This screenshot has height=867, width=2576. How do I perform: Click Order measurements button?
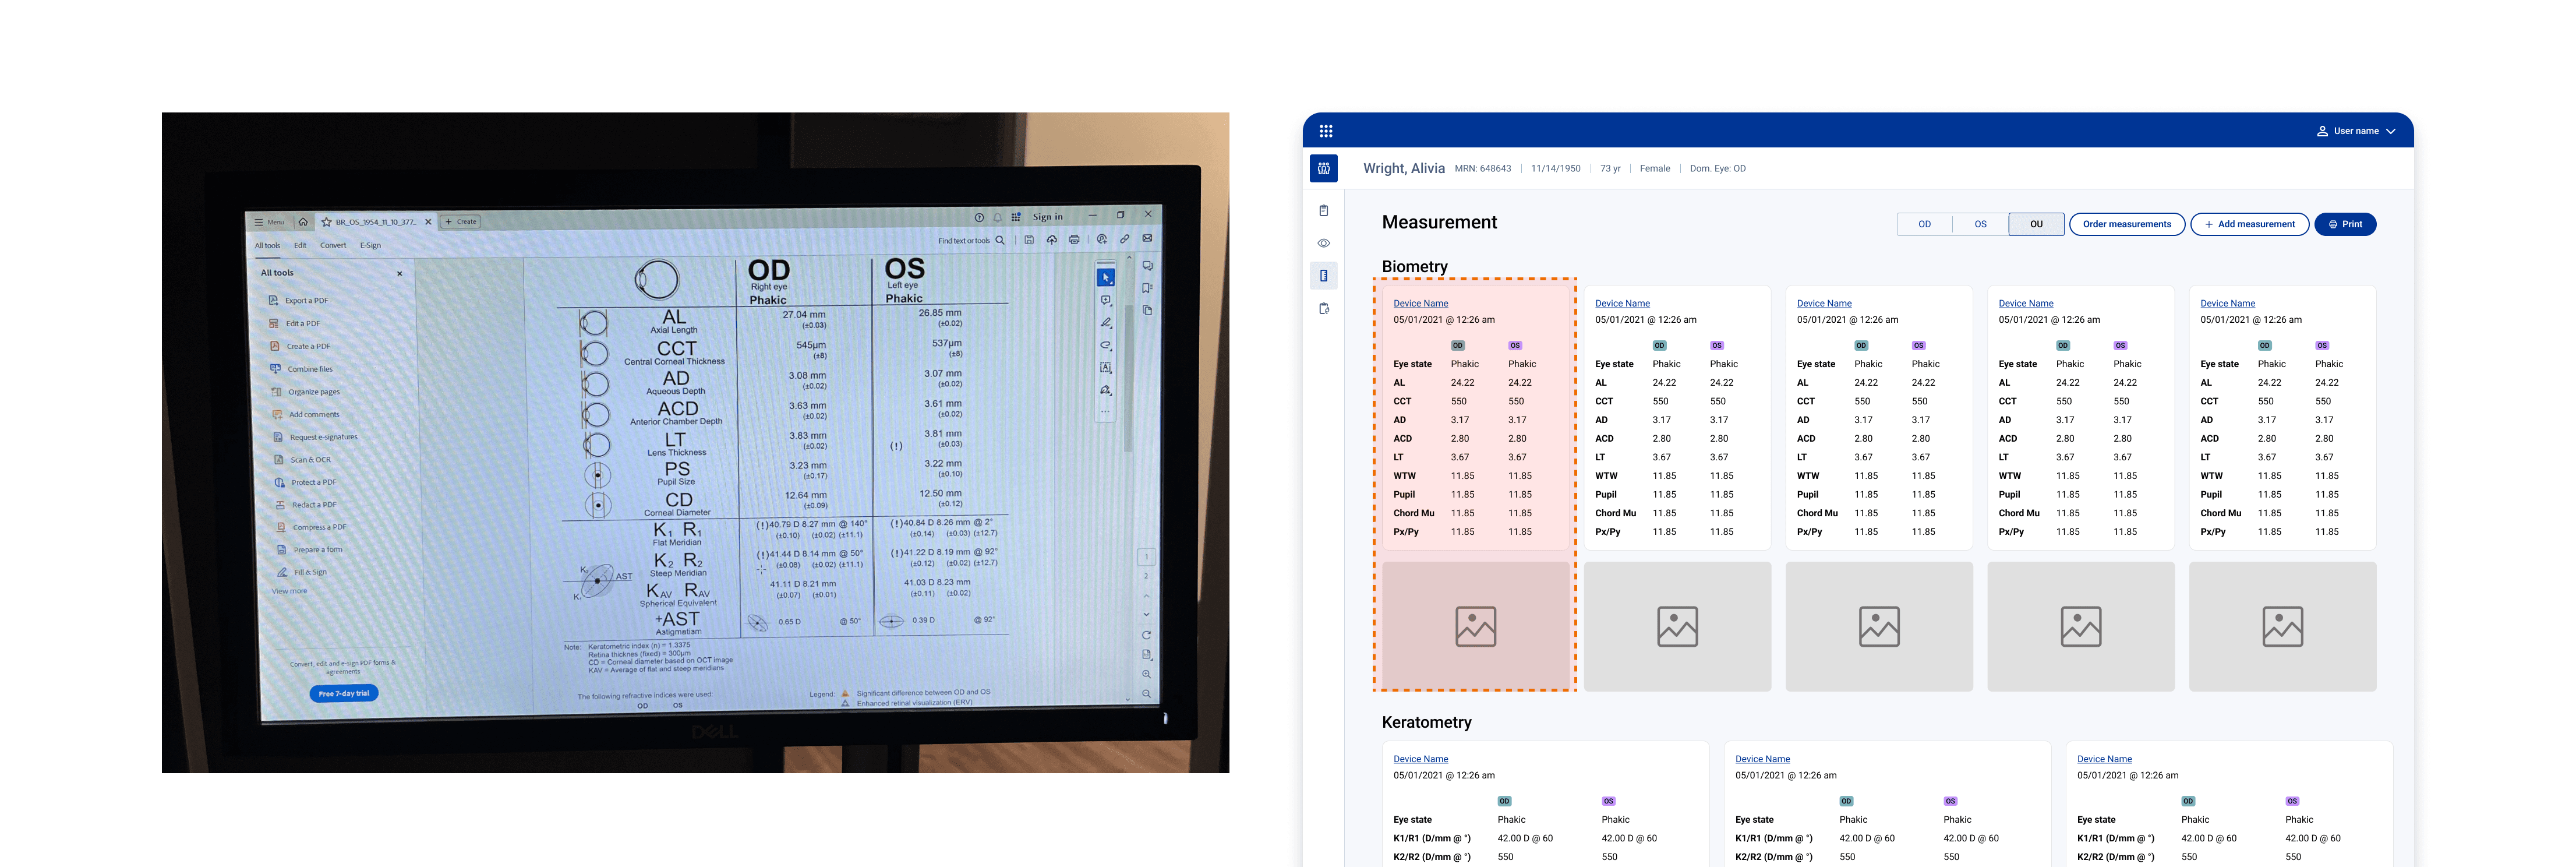2126,224
